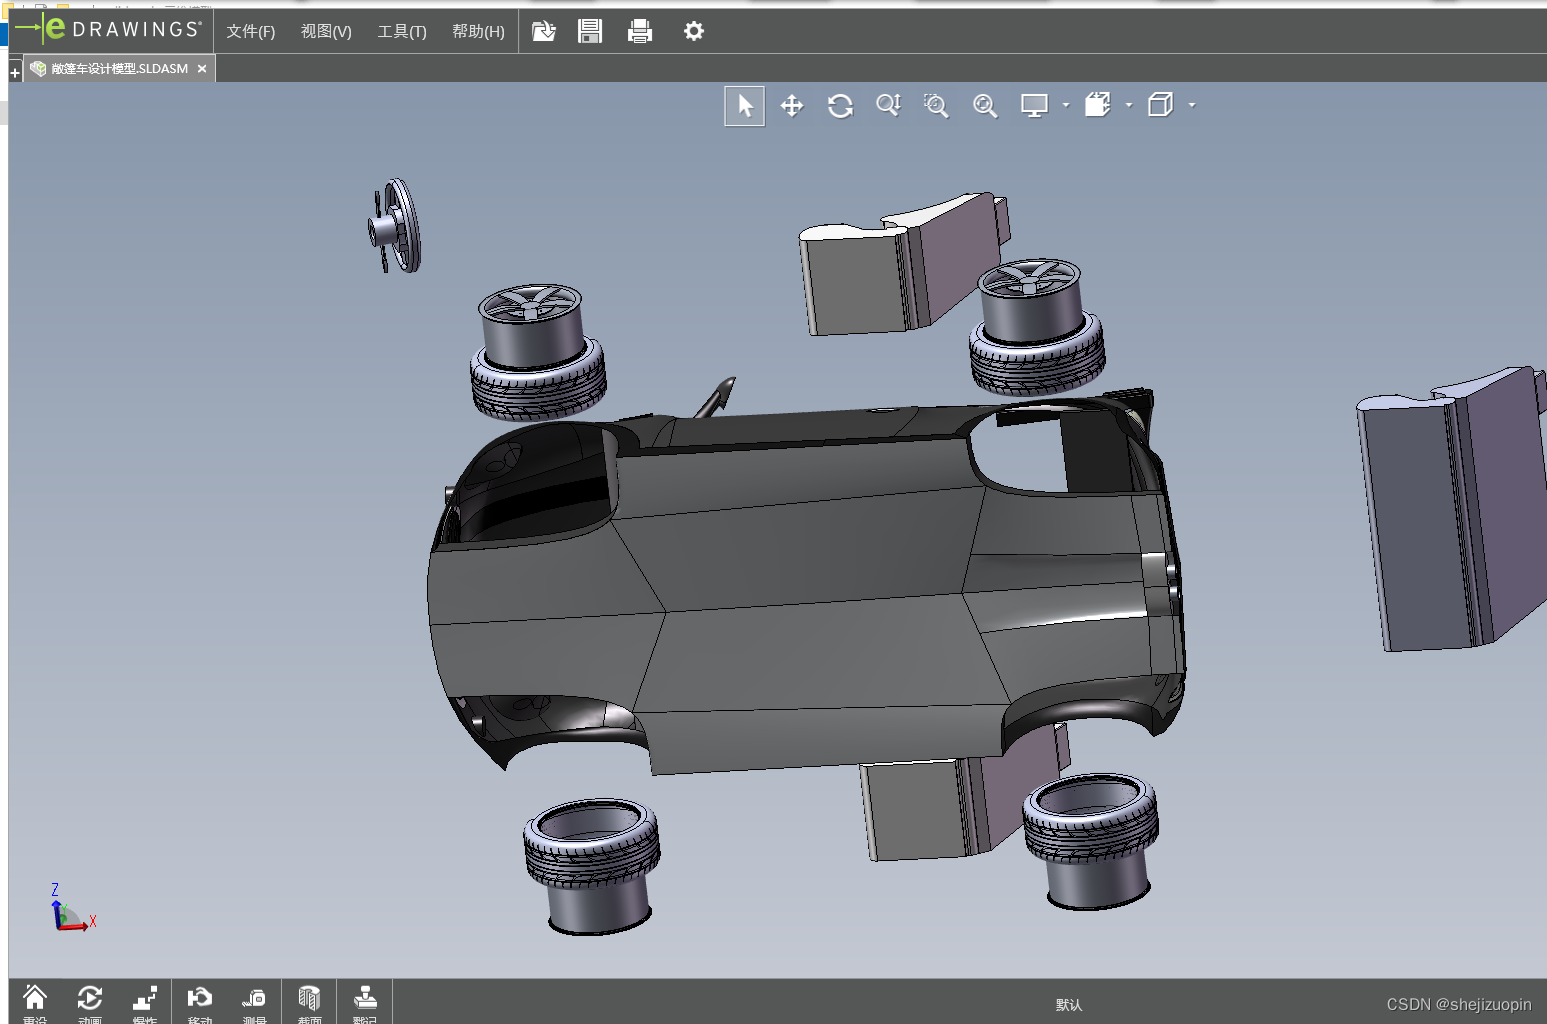Expand the display style dropdown arrow
Viewport: 1547px width, 1024px height.
point(1192,105)
